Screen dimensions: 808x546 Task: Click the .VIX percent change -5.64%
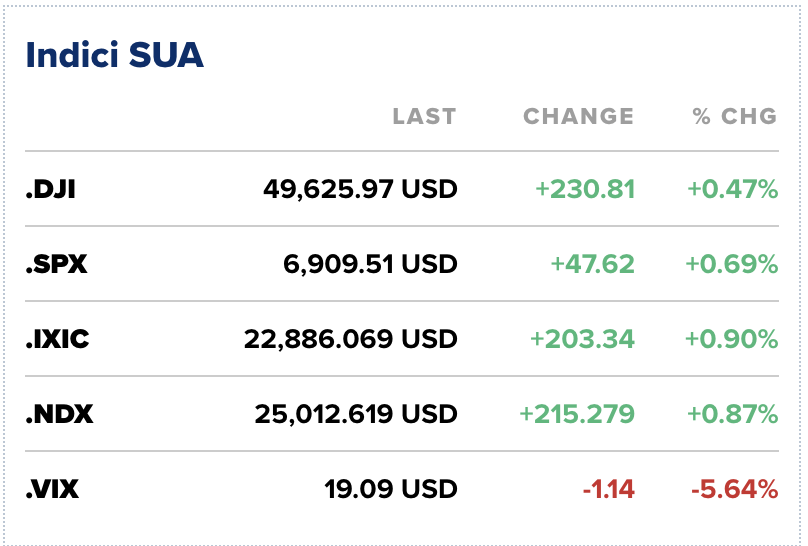[x=734, y=489]
